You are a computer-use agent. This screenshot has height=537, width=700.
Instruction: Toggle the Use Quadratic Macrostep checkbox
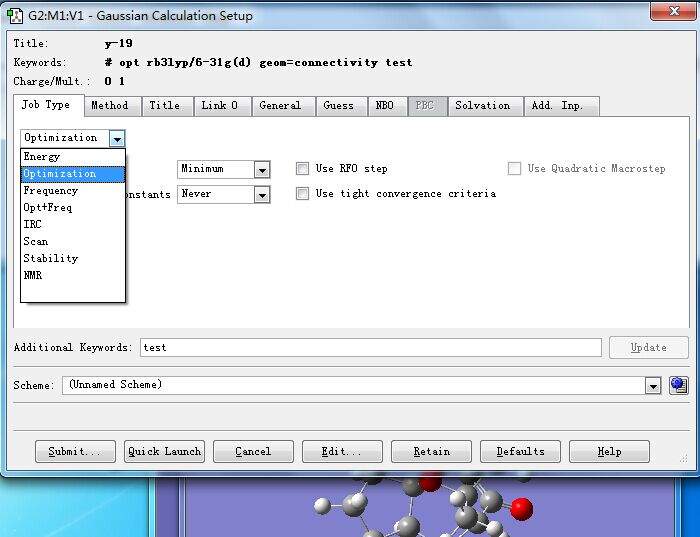(514, 168)
